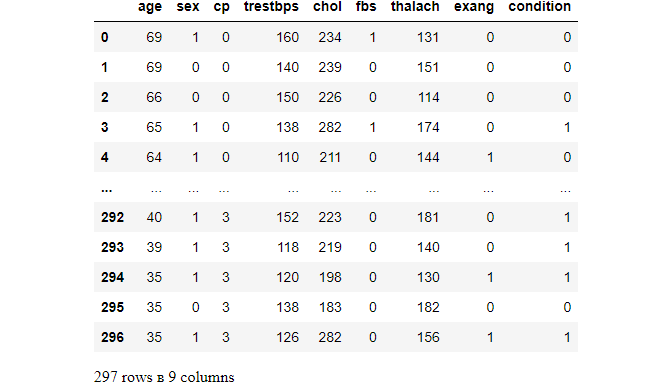
Task: Click the chol column header
Action: click(327, 6)
